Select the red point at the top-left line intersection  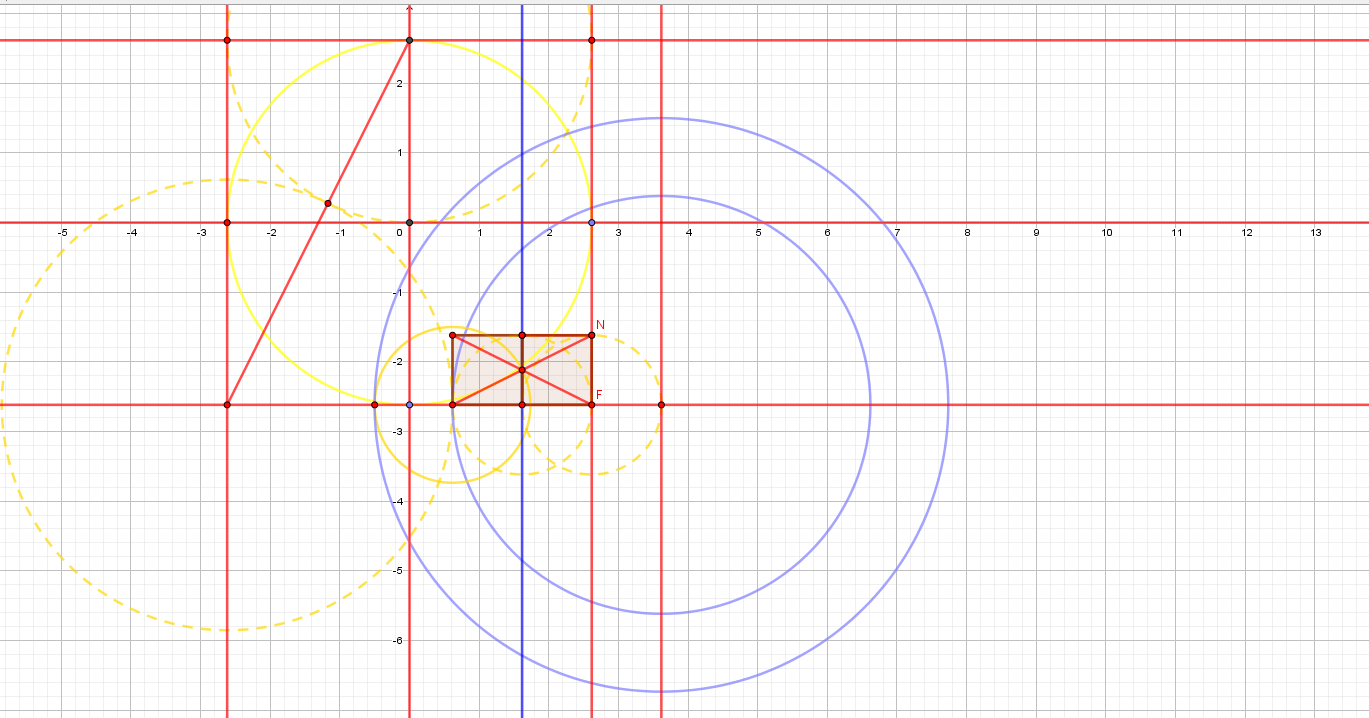click(x=227, y=40)
